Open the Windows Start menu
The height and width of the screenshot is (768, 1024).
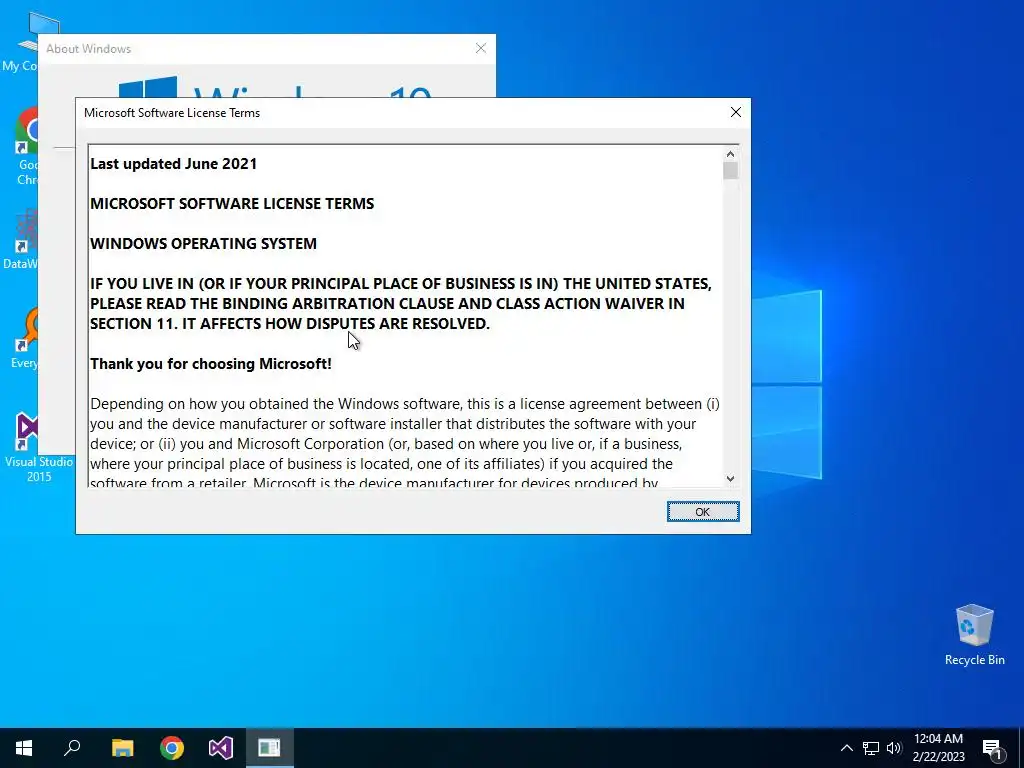24,748
